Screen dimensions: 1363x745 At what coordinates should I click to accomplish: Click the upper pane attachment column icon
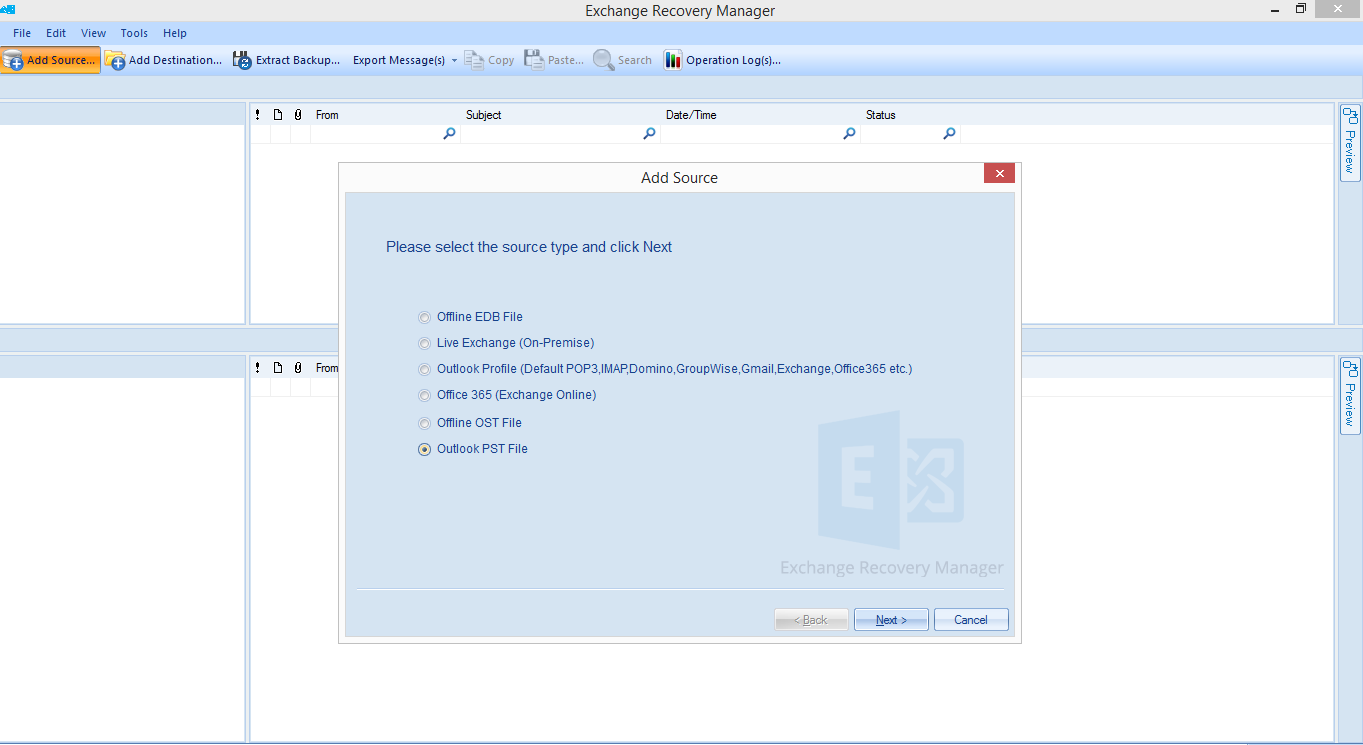click(298, 115)
